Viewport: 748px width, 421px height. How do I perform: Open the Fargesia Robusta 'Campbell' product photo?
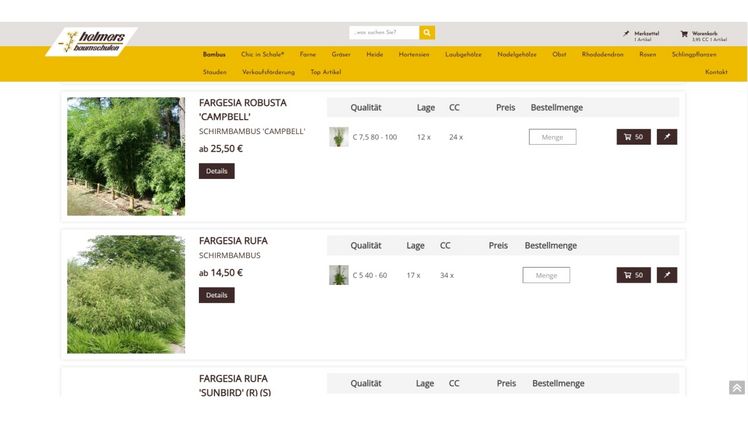126,156
